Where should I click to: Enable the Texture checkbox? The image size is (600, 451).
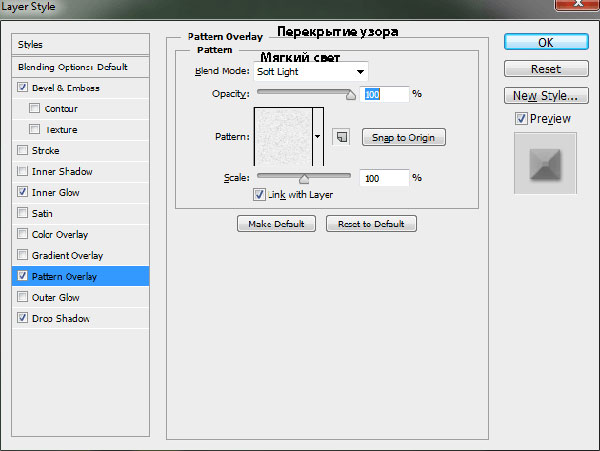pyautogui.click(x=34, y=129)
